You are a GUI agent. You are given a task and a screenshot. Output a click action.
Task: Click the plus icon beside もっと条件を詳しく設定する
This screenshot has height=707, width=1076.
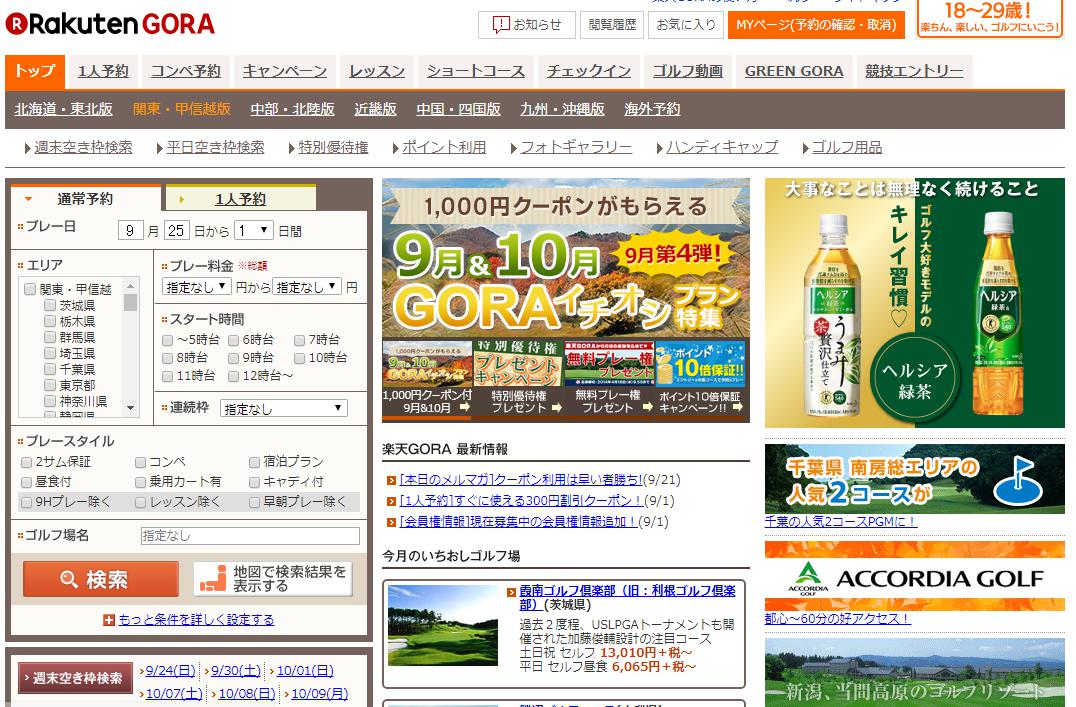point(108,620)
